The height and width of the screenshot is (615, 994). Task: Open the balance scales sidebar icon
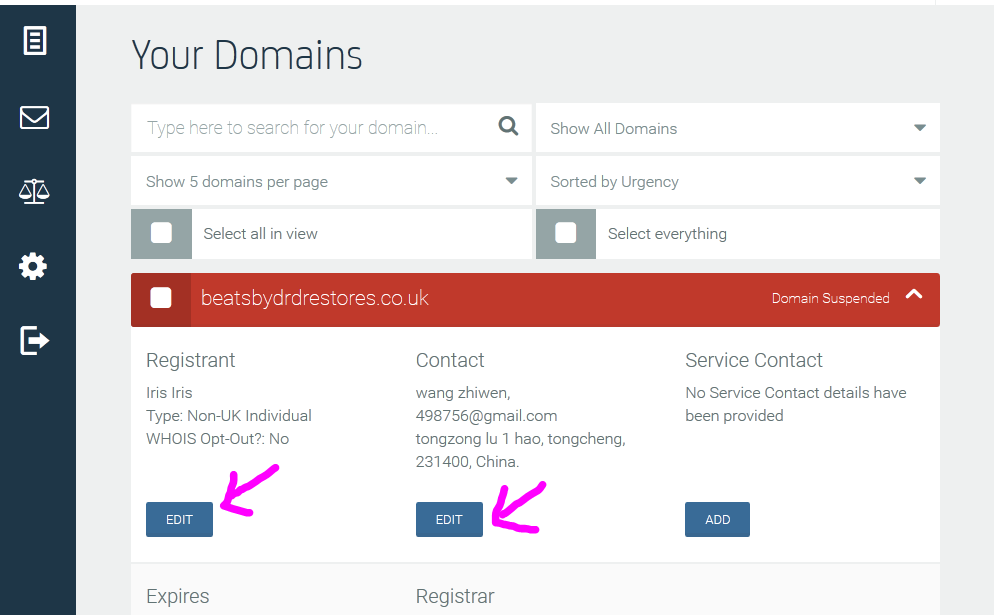click(34, 191)
